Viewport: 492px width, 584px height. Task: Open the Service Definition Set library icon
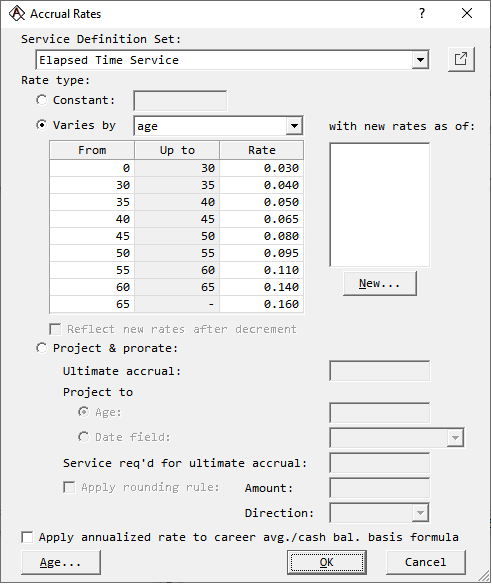tap(461, 59)
